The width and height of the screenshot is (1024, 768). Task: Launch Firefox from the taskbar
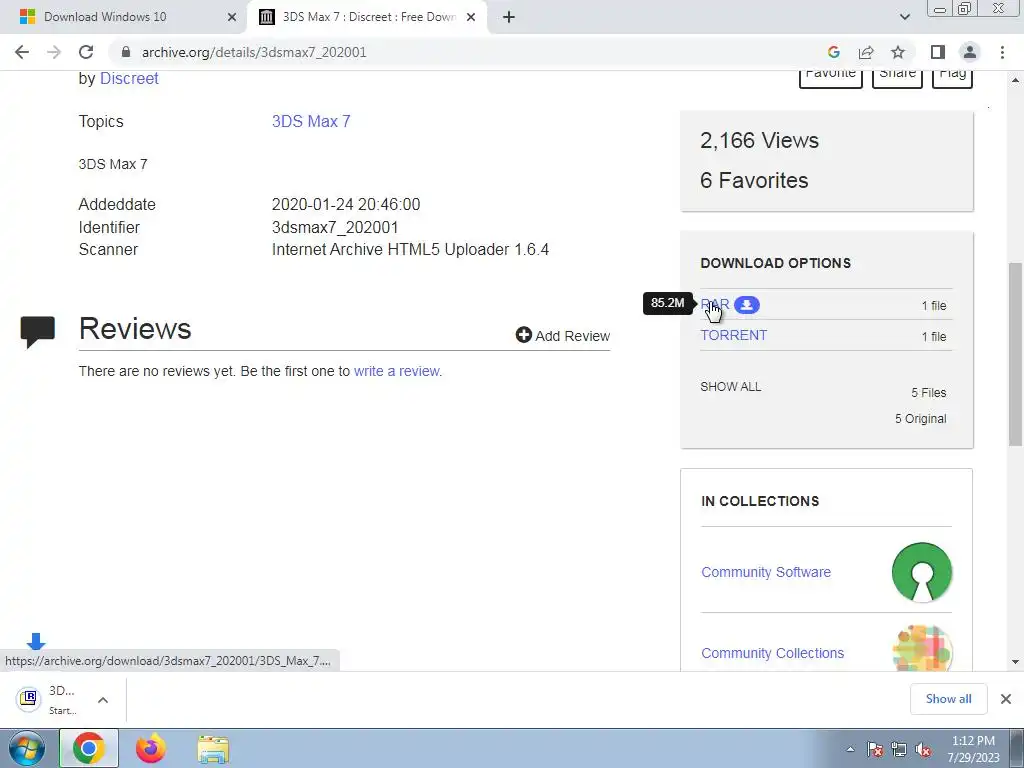point(150,748)
